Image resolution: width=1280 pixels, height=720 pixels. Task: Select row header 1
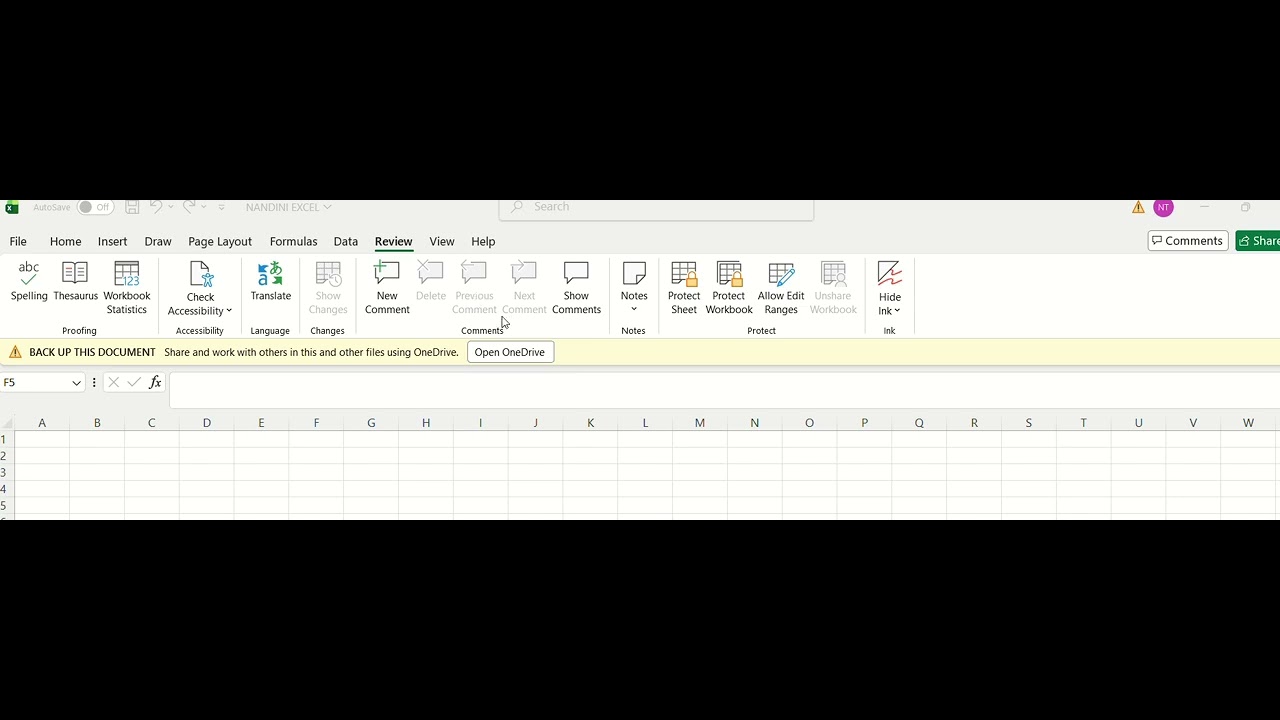pos(5,440)
